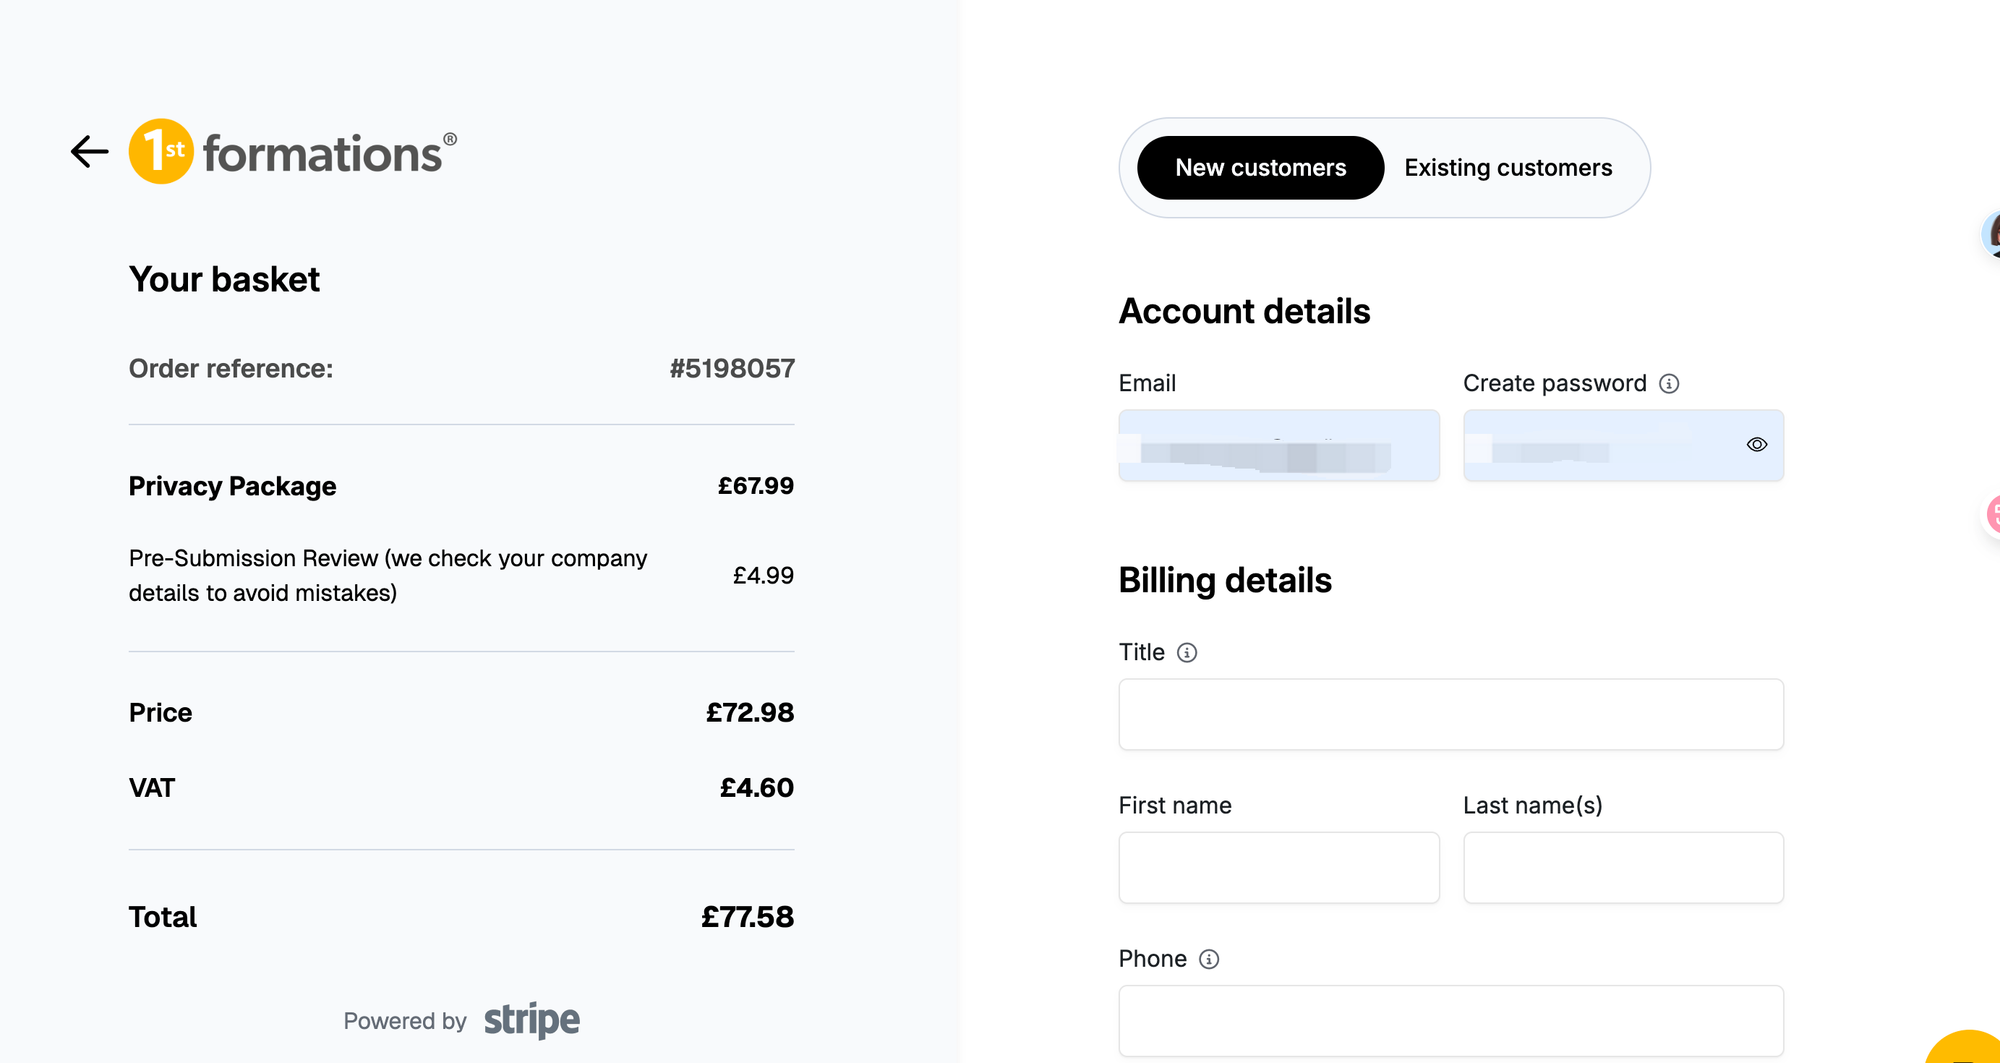2000x1063 pixels.
Task: Click the Phone info icon
Action: pos(1209,960)
